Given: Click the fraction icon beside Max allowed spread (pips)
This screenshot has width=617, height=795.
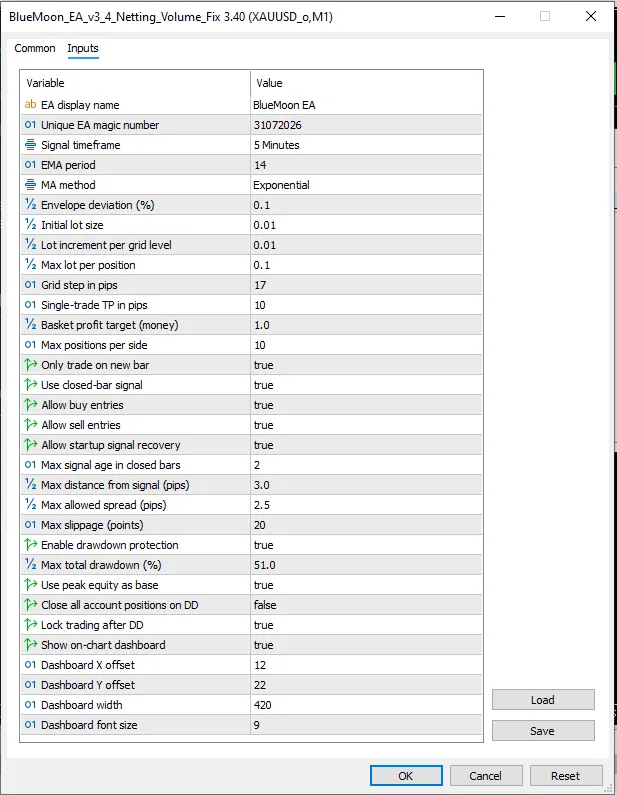Looking at the screenshot, I should tap(30, 505).
